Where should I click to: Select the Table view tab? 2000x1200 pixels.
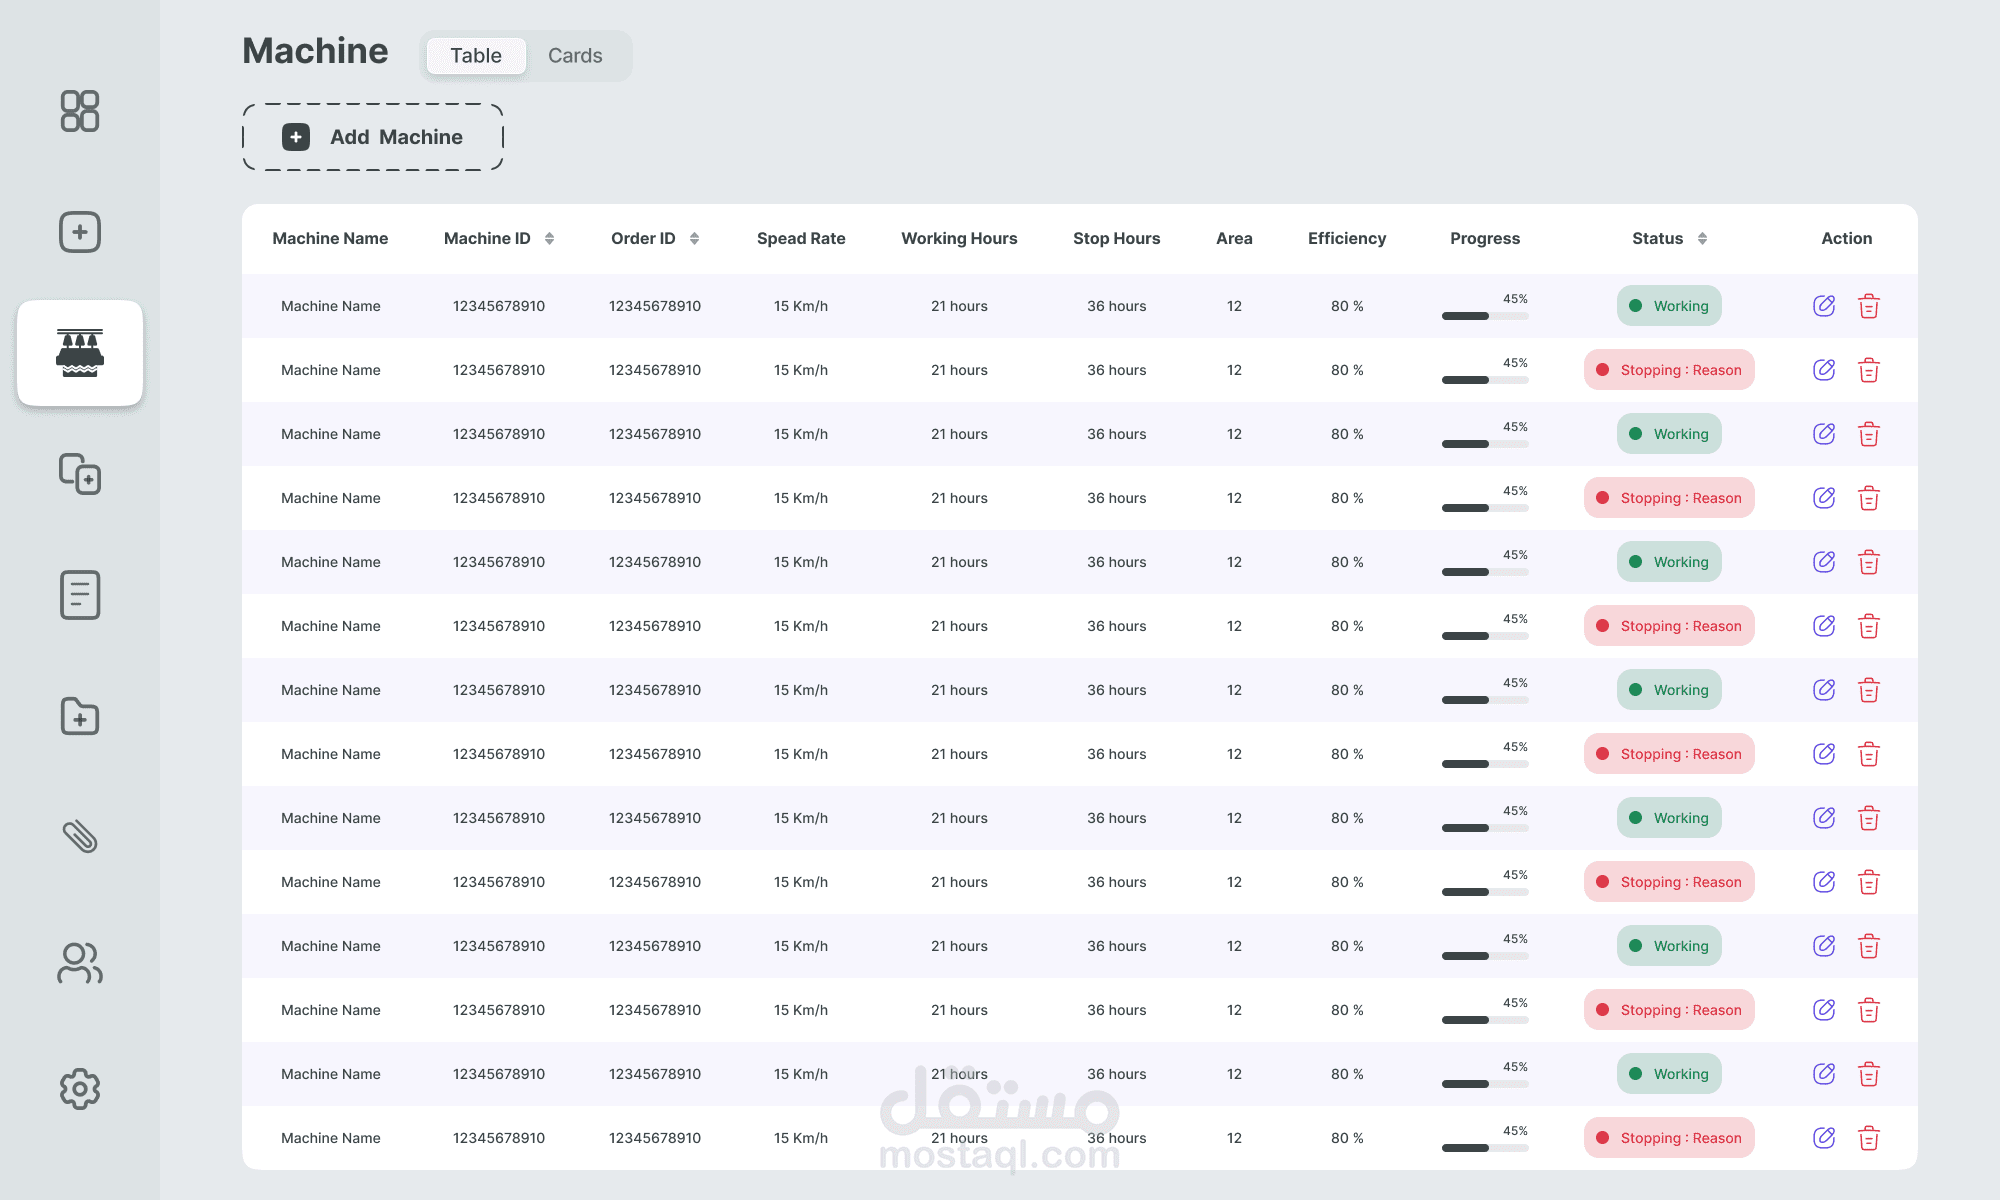click(476, 56)
